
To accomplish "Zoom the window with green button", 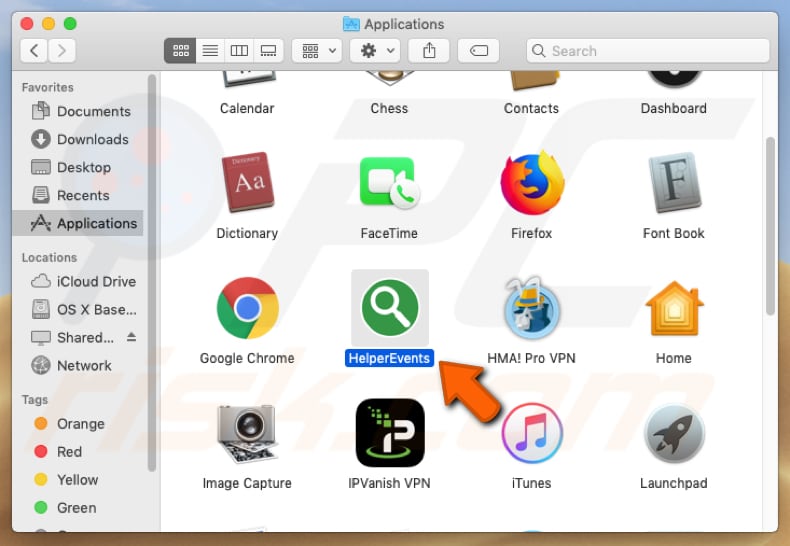I will [x=70, y=24].
